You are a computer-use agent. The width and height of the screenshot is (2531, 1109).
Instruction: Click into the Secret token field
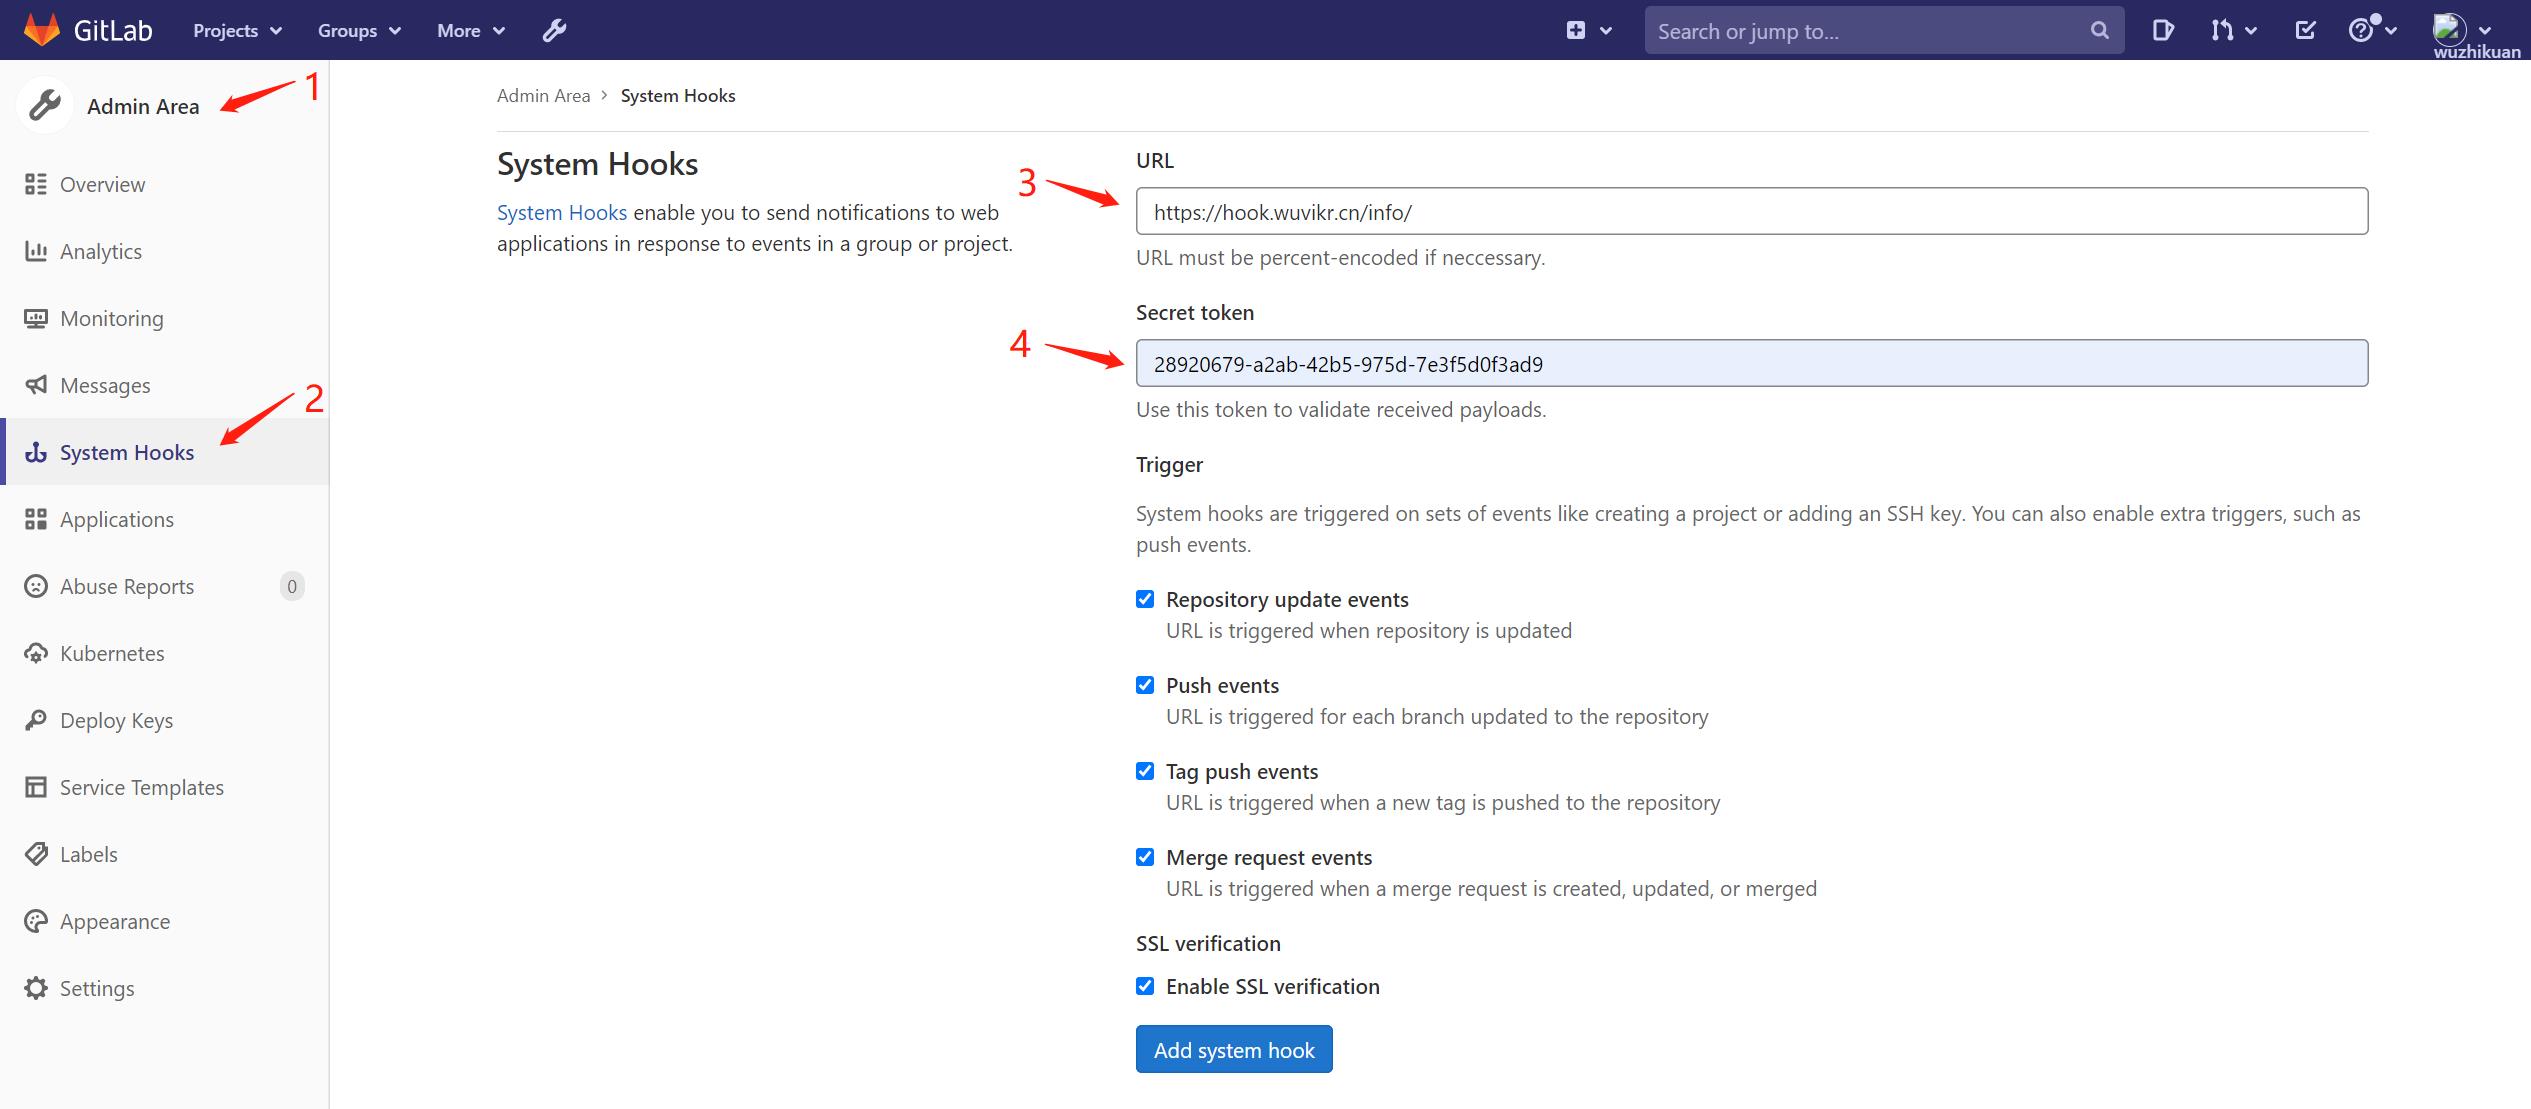(1750, 363)
